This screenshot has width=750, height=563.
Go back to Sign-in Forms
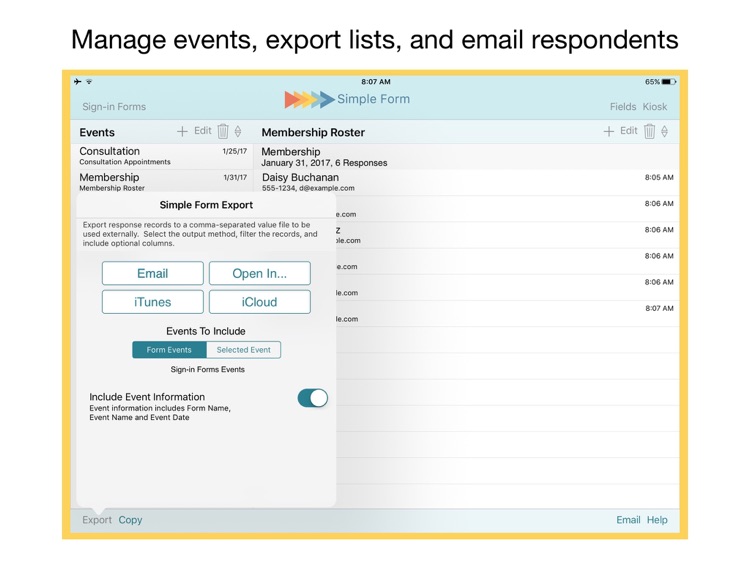click(114, 107)
